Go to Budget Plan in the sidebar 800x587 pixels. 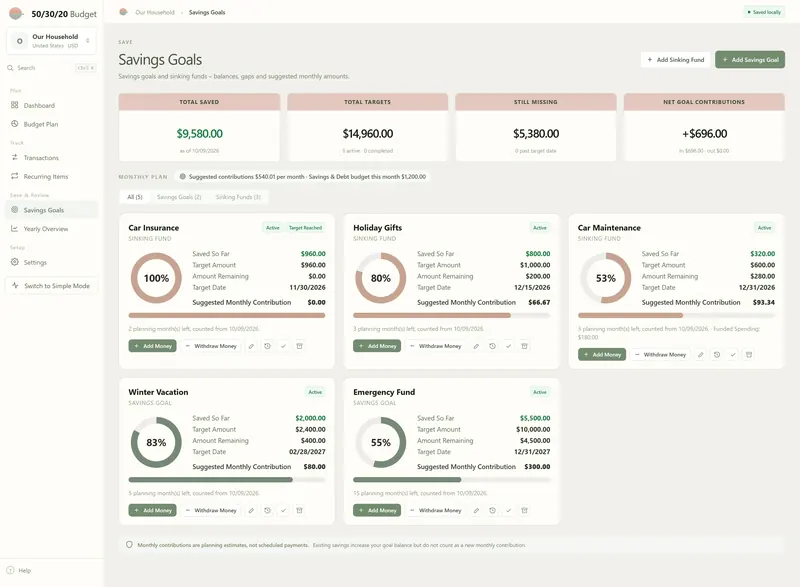52,124
